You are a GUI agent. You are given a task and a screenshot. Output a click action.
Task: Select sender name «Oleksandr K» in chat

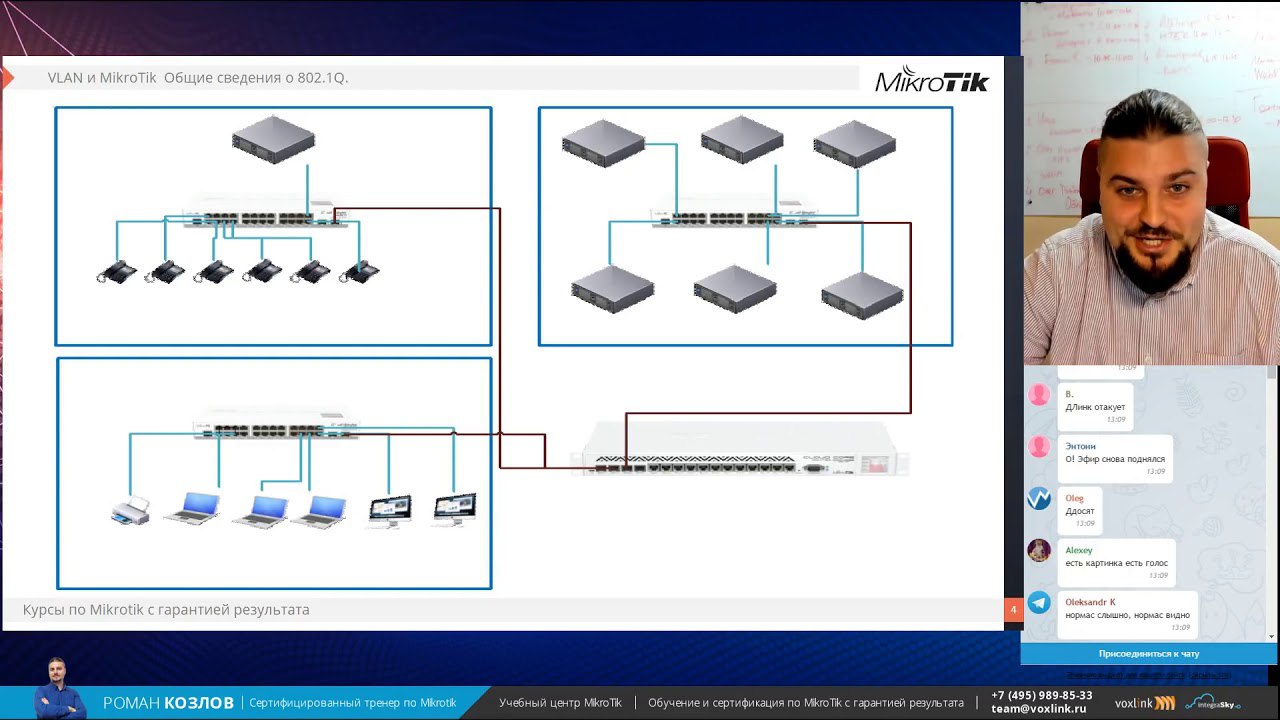click(1090, 602)
